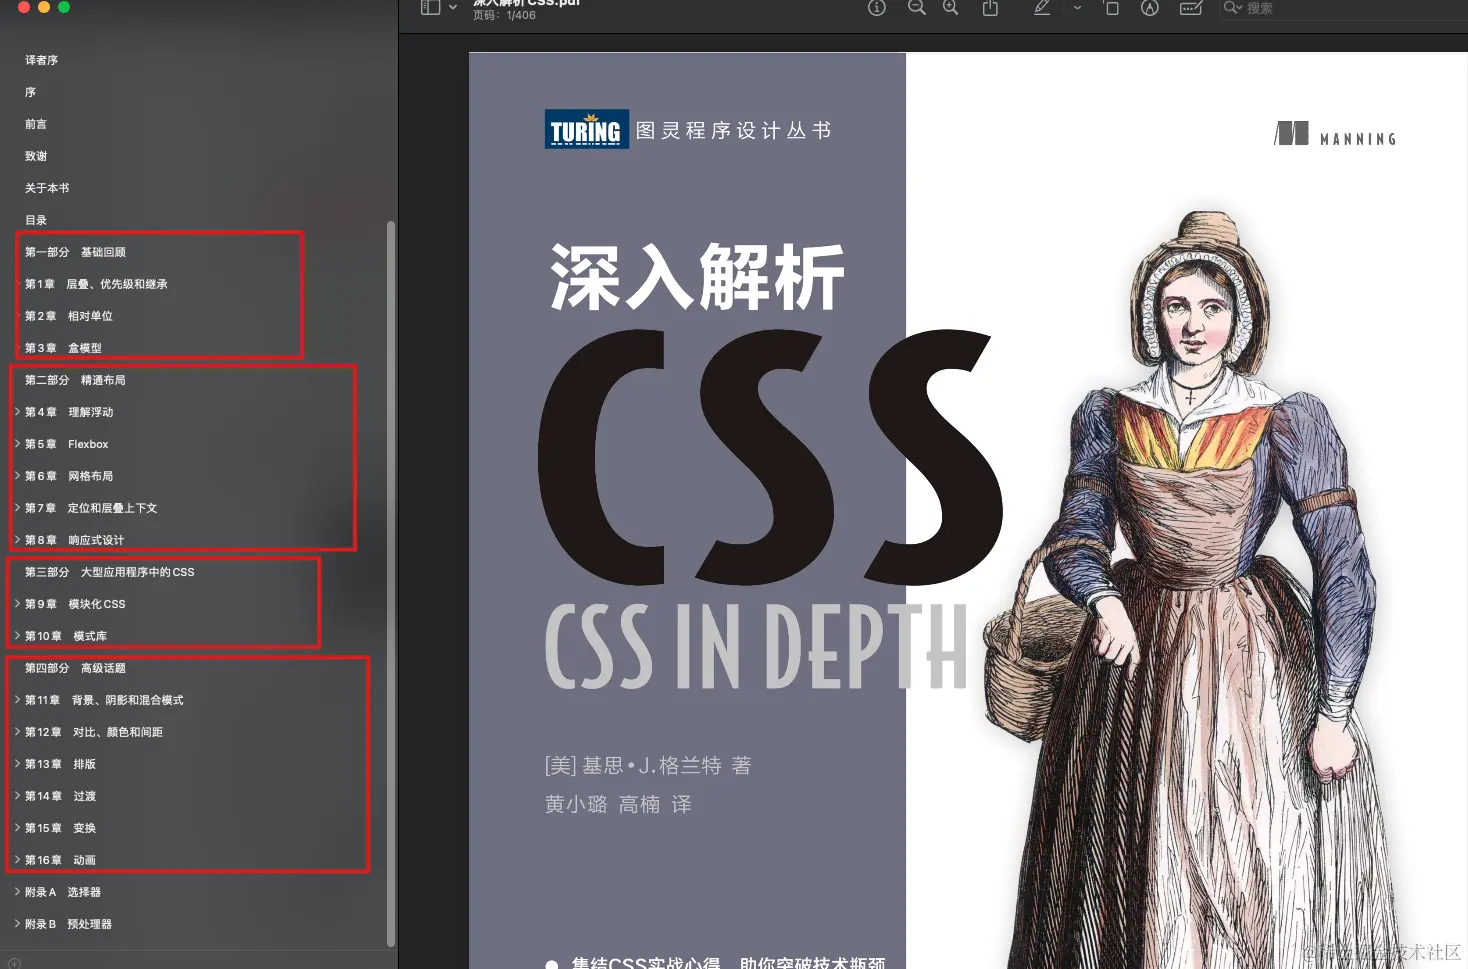Click the 深入解析 title text on cover

(698, 277)
